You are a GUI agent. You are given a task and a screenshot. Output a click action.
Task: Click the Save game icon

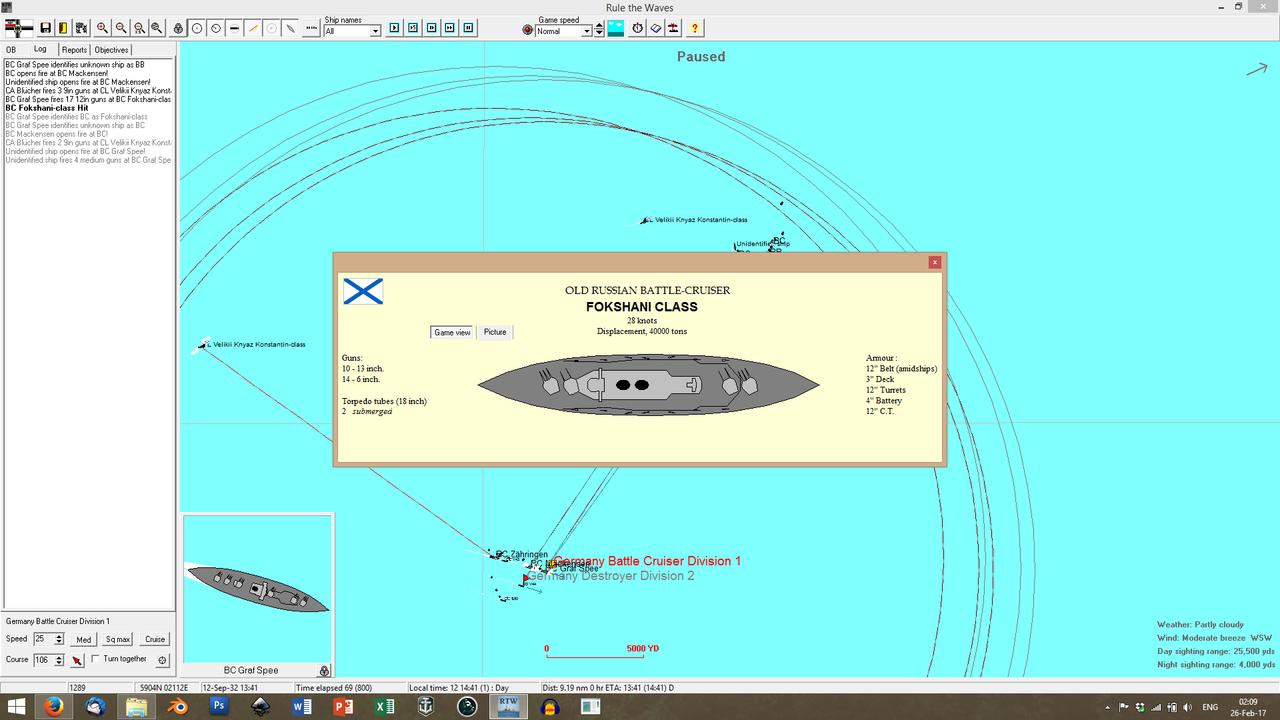coord(45,28)
